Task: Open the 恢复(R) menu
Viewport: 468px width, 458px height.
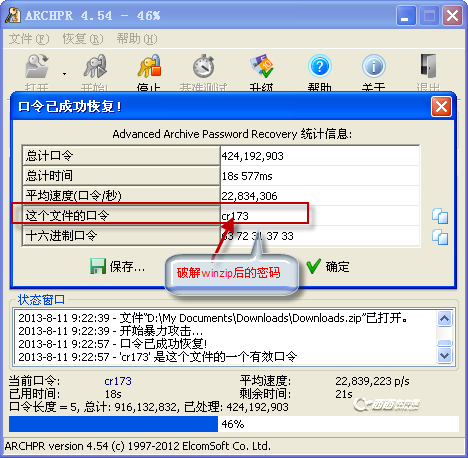Action: click(x=83, y=39)
